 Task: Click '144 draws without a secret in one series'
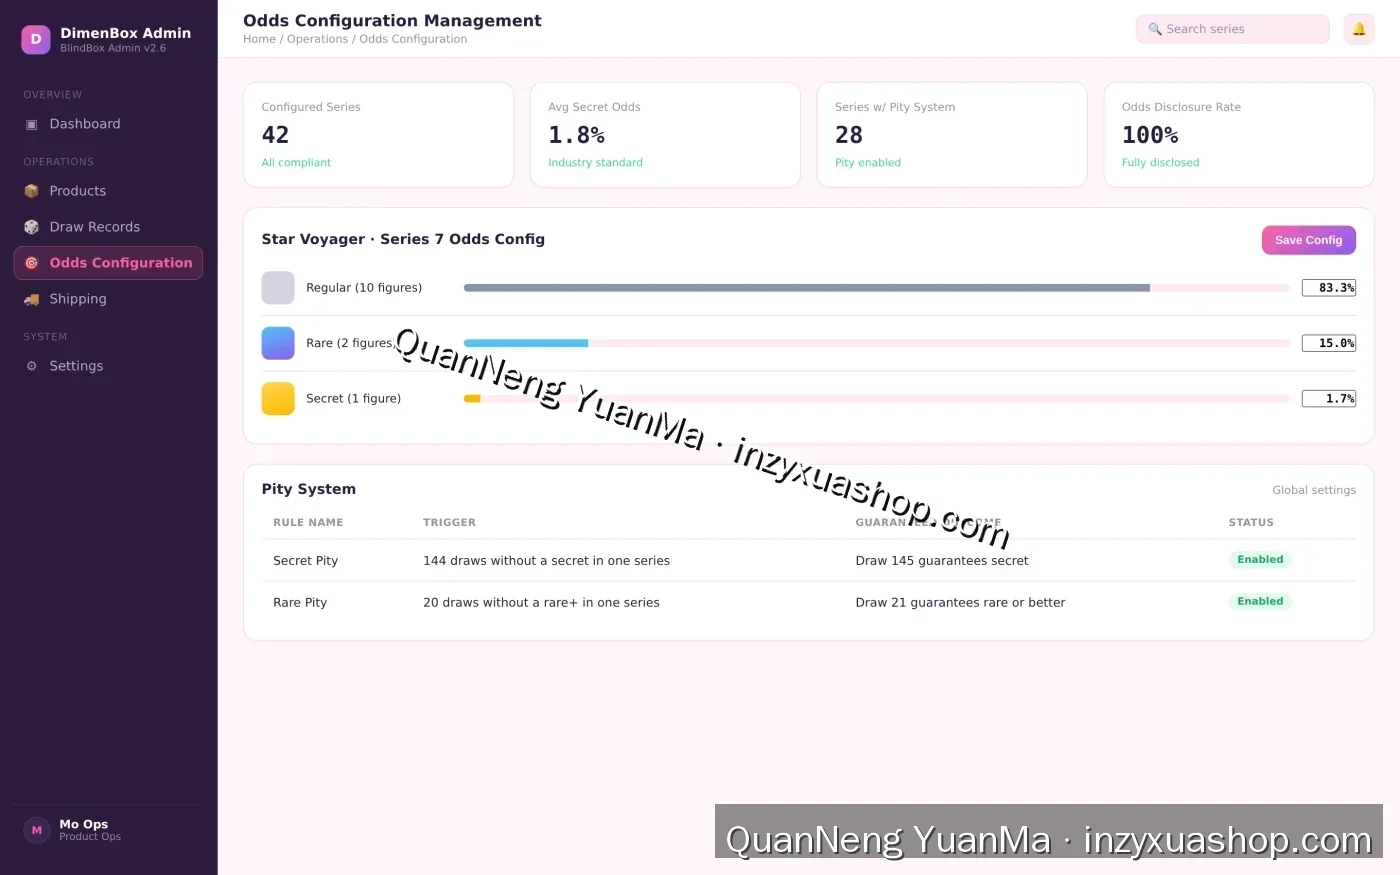click(546, 561)
